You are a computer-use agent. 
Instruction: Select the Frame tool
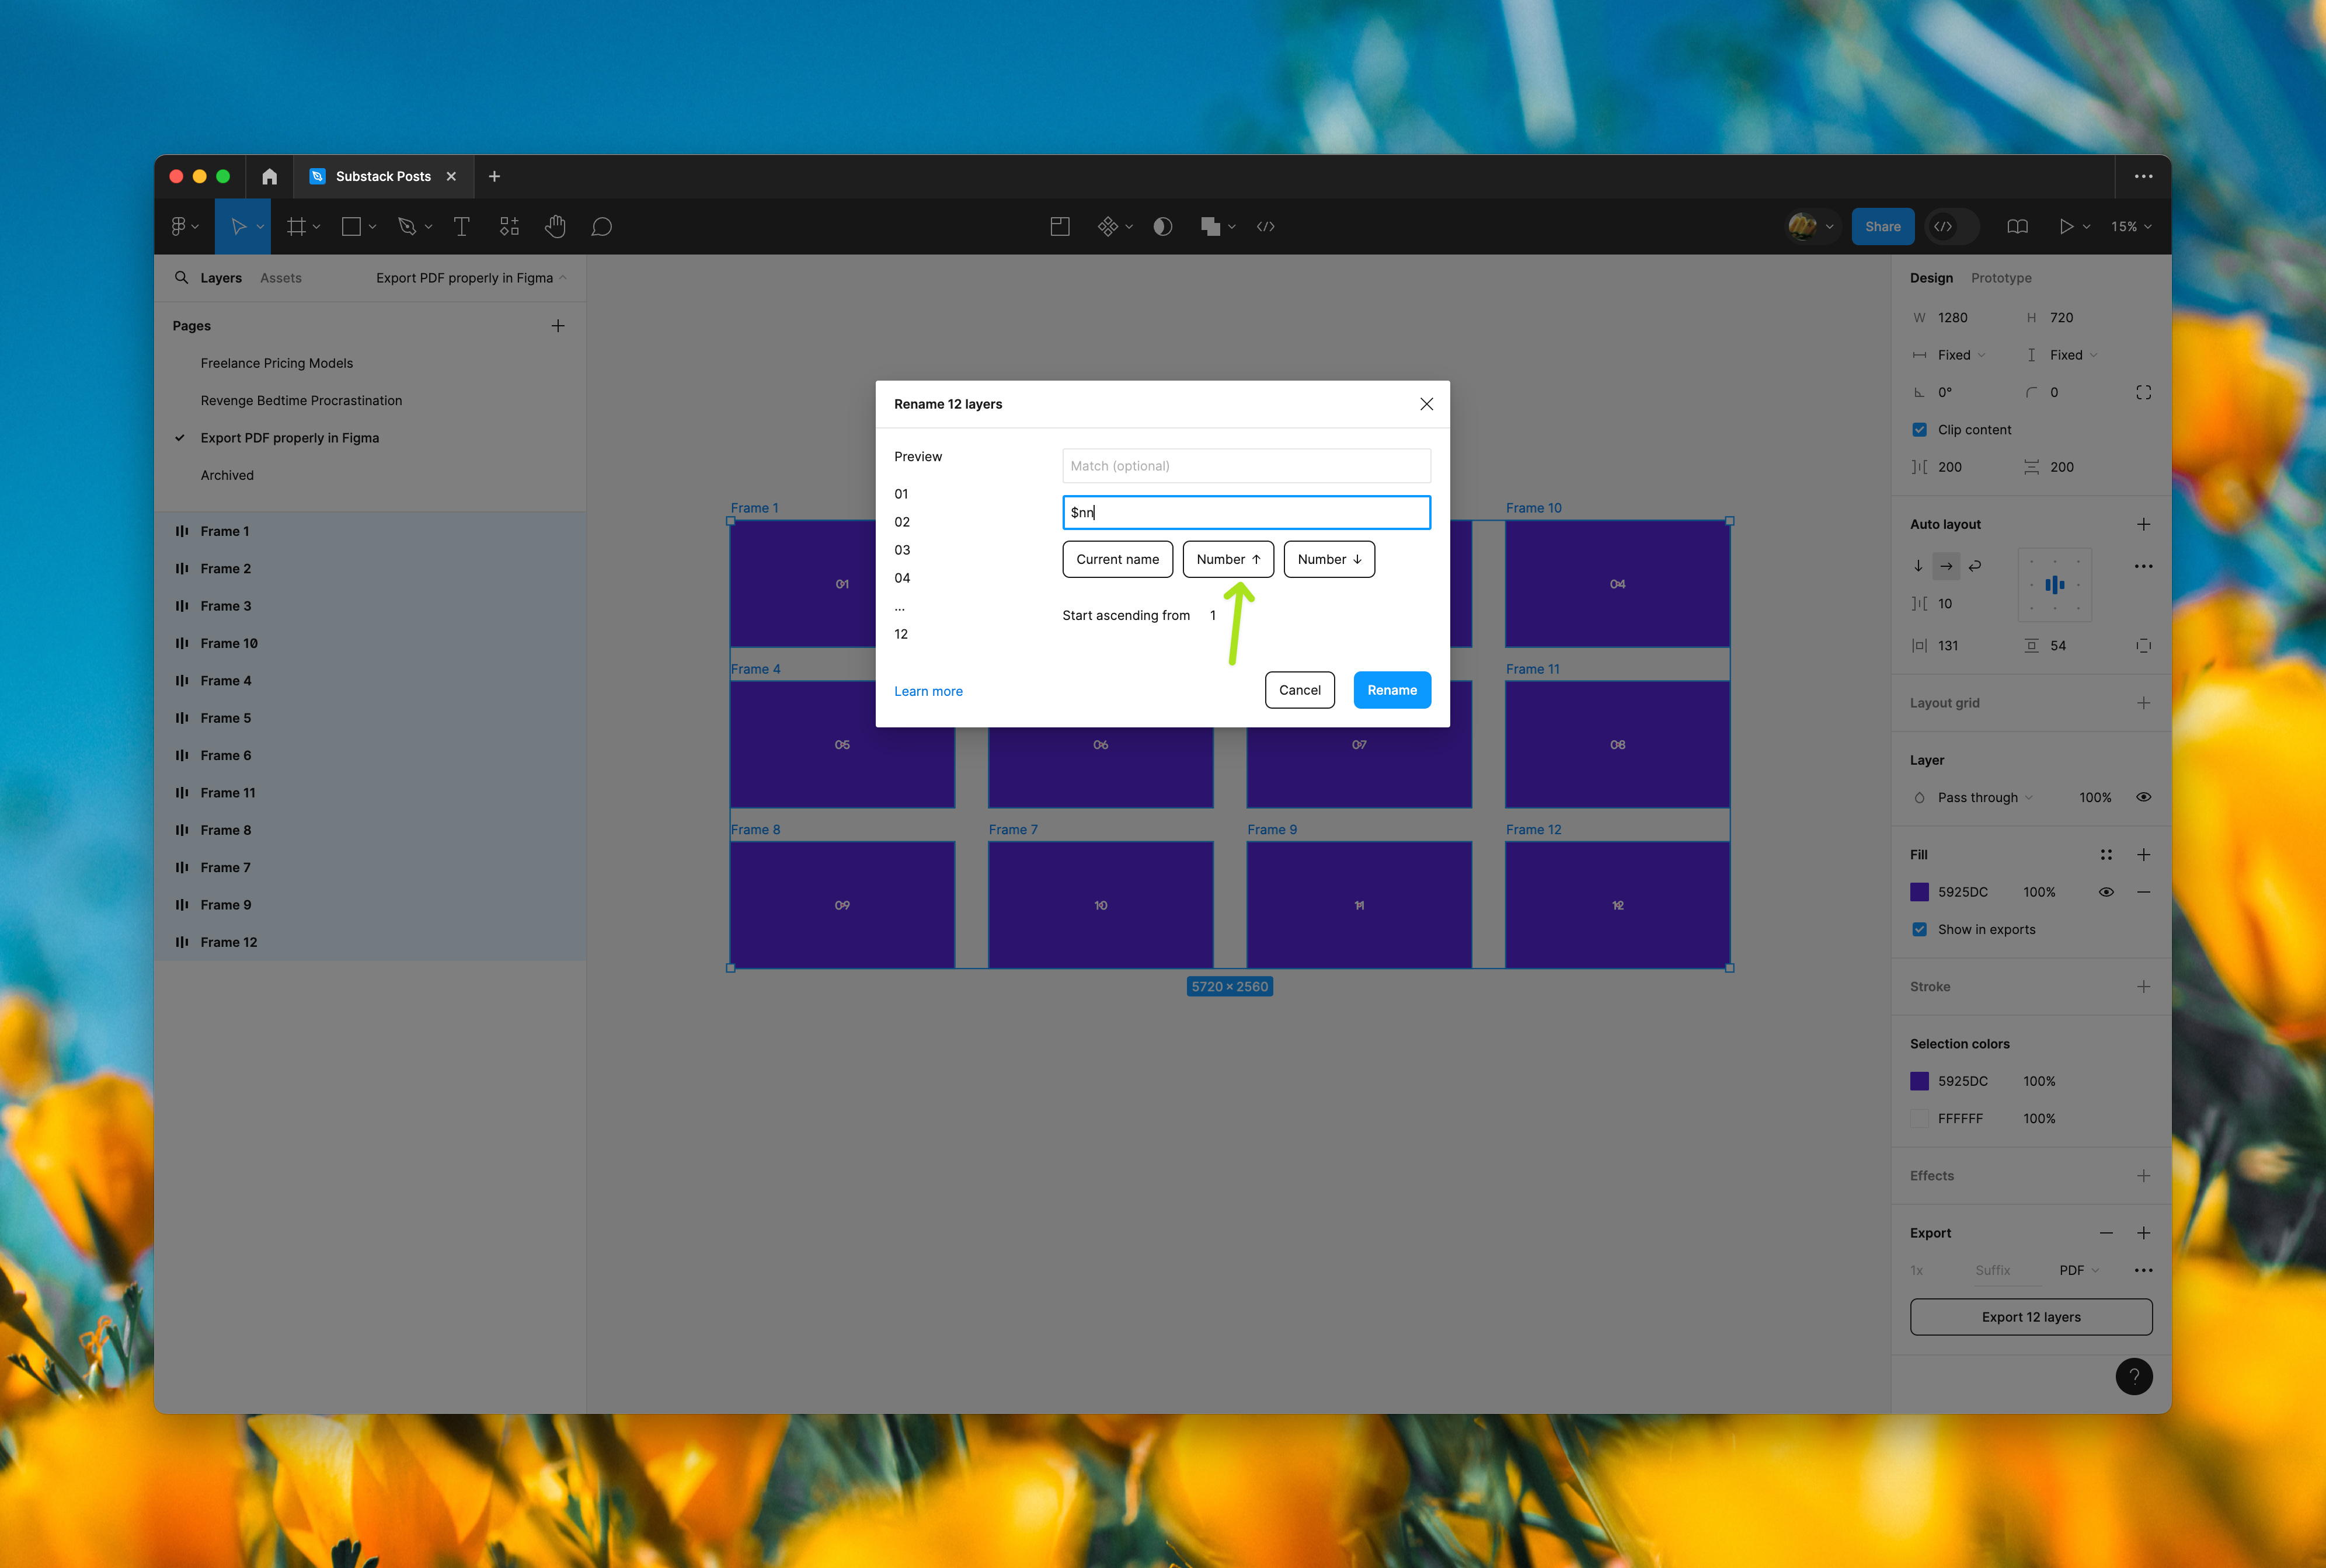point(296,227)
